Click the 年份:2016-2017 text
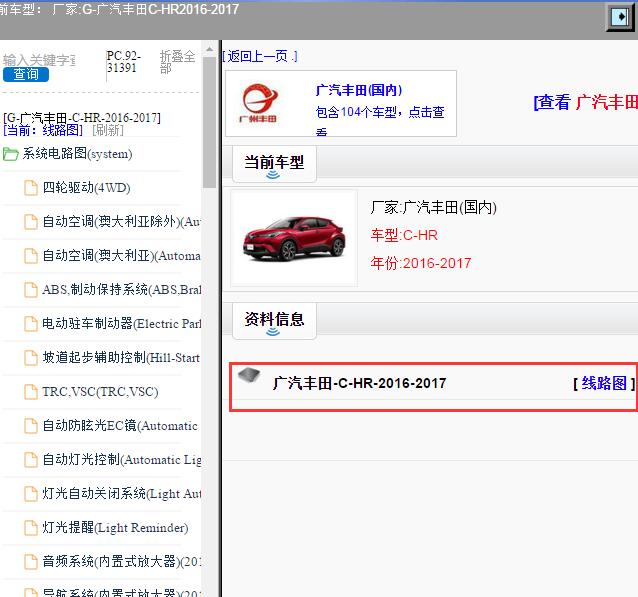The image size is (638, 597). coord(421,263)
